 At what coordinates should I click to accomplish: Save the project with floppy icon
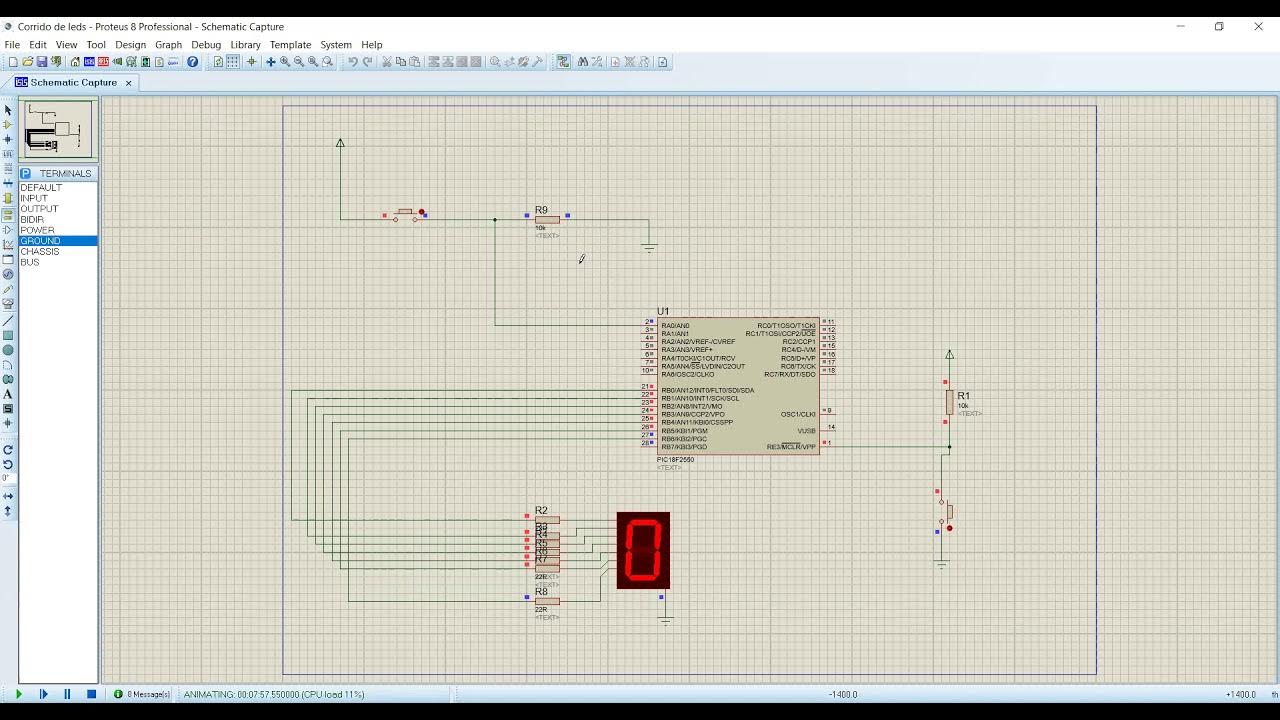pos(41,62)
